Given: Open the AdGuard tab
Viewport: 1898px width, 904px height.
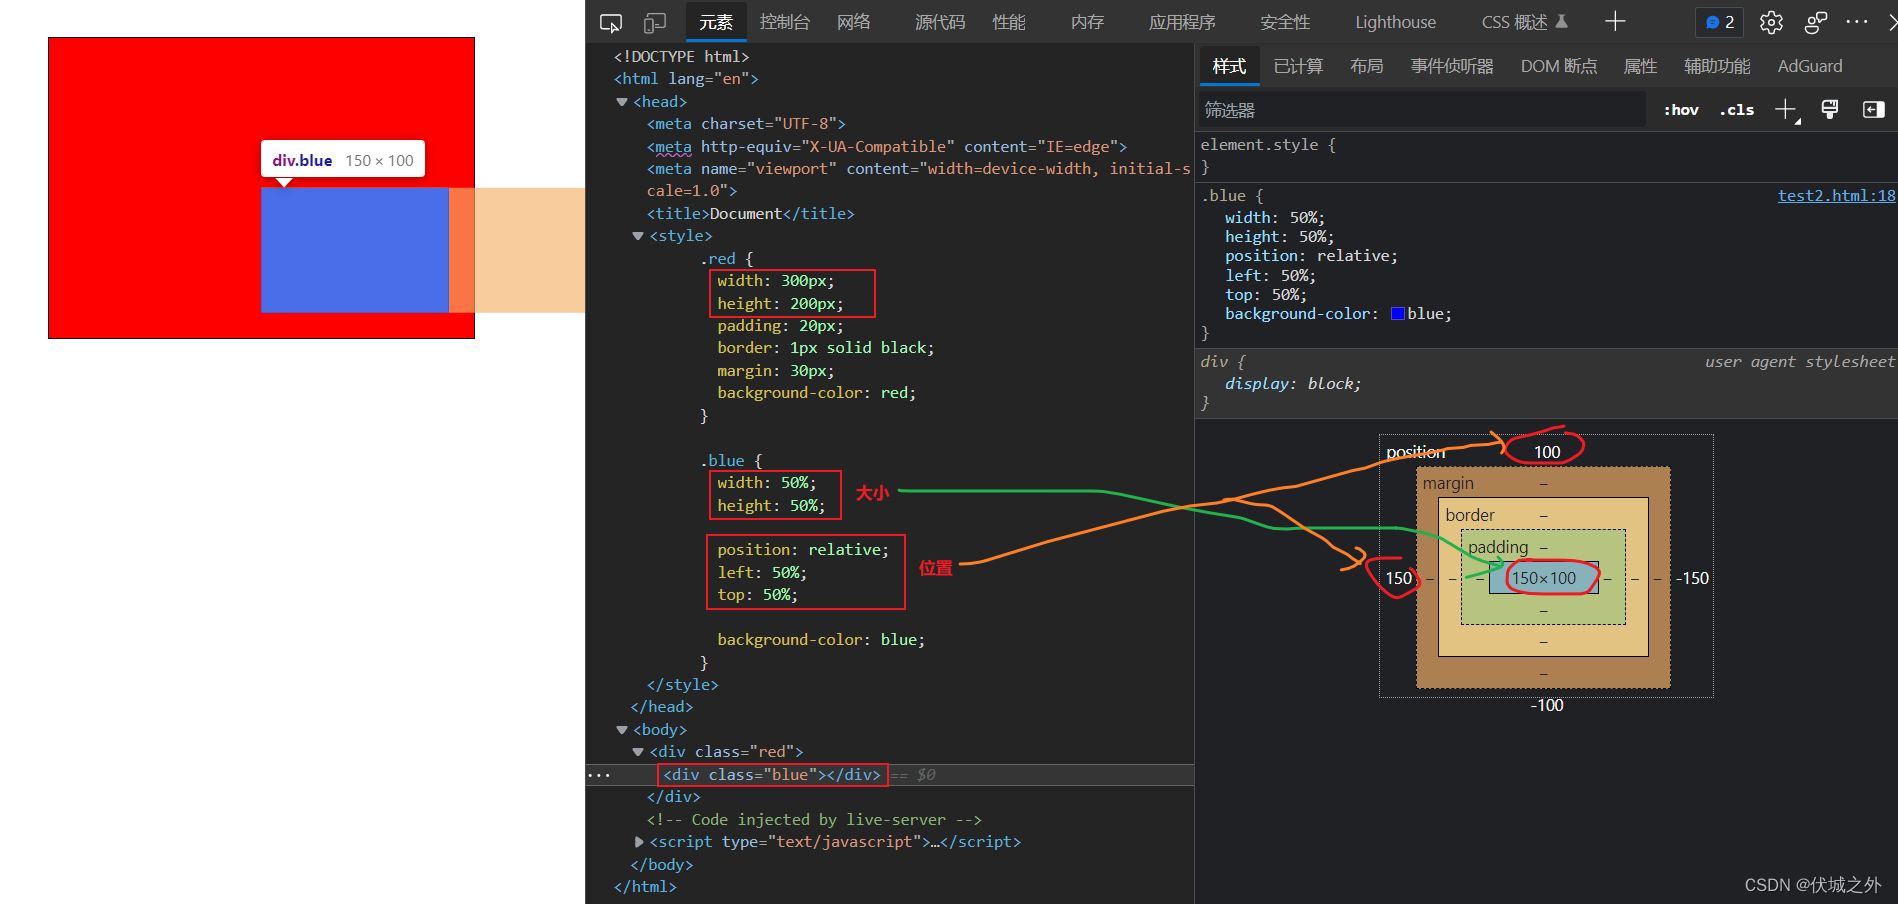Looking at the screenshot, I should click(x=1810, y=66).
